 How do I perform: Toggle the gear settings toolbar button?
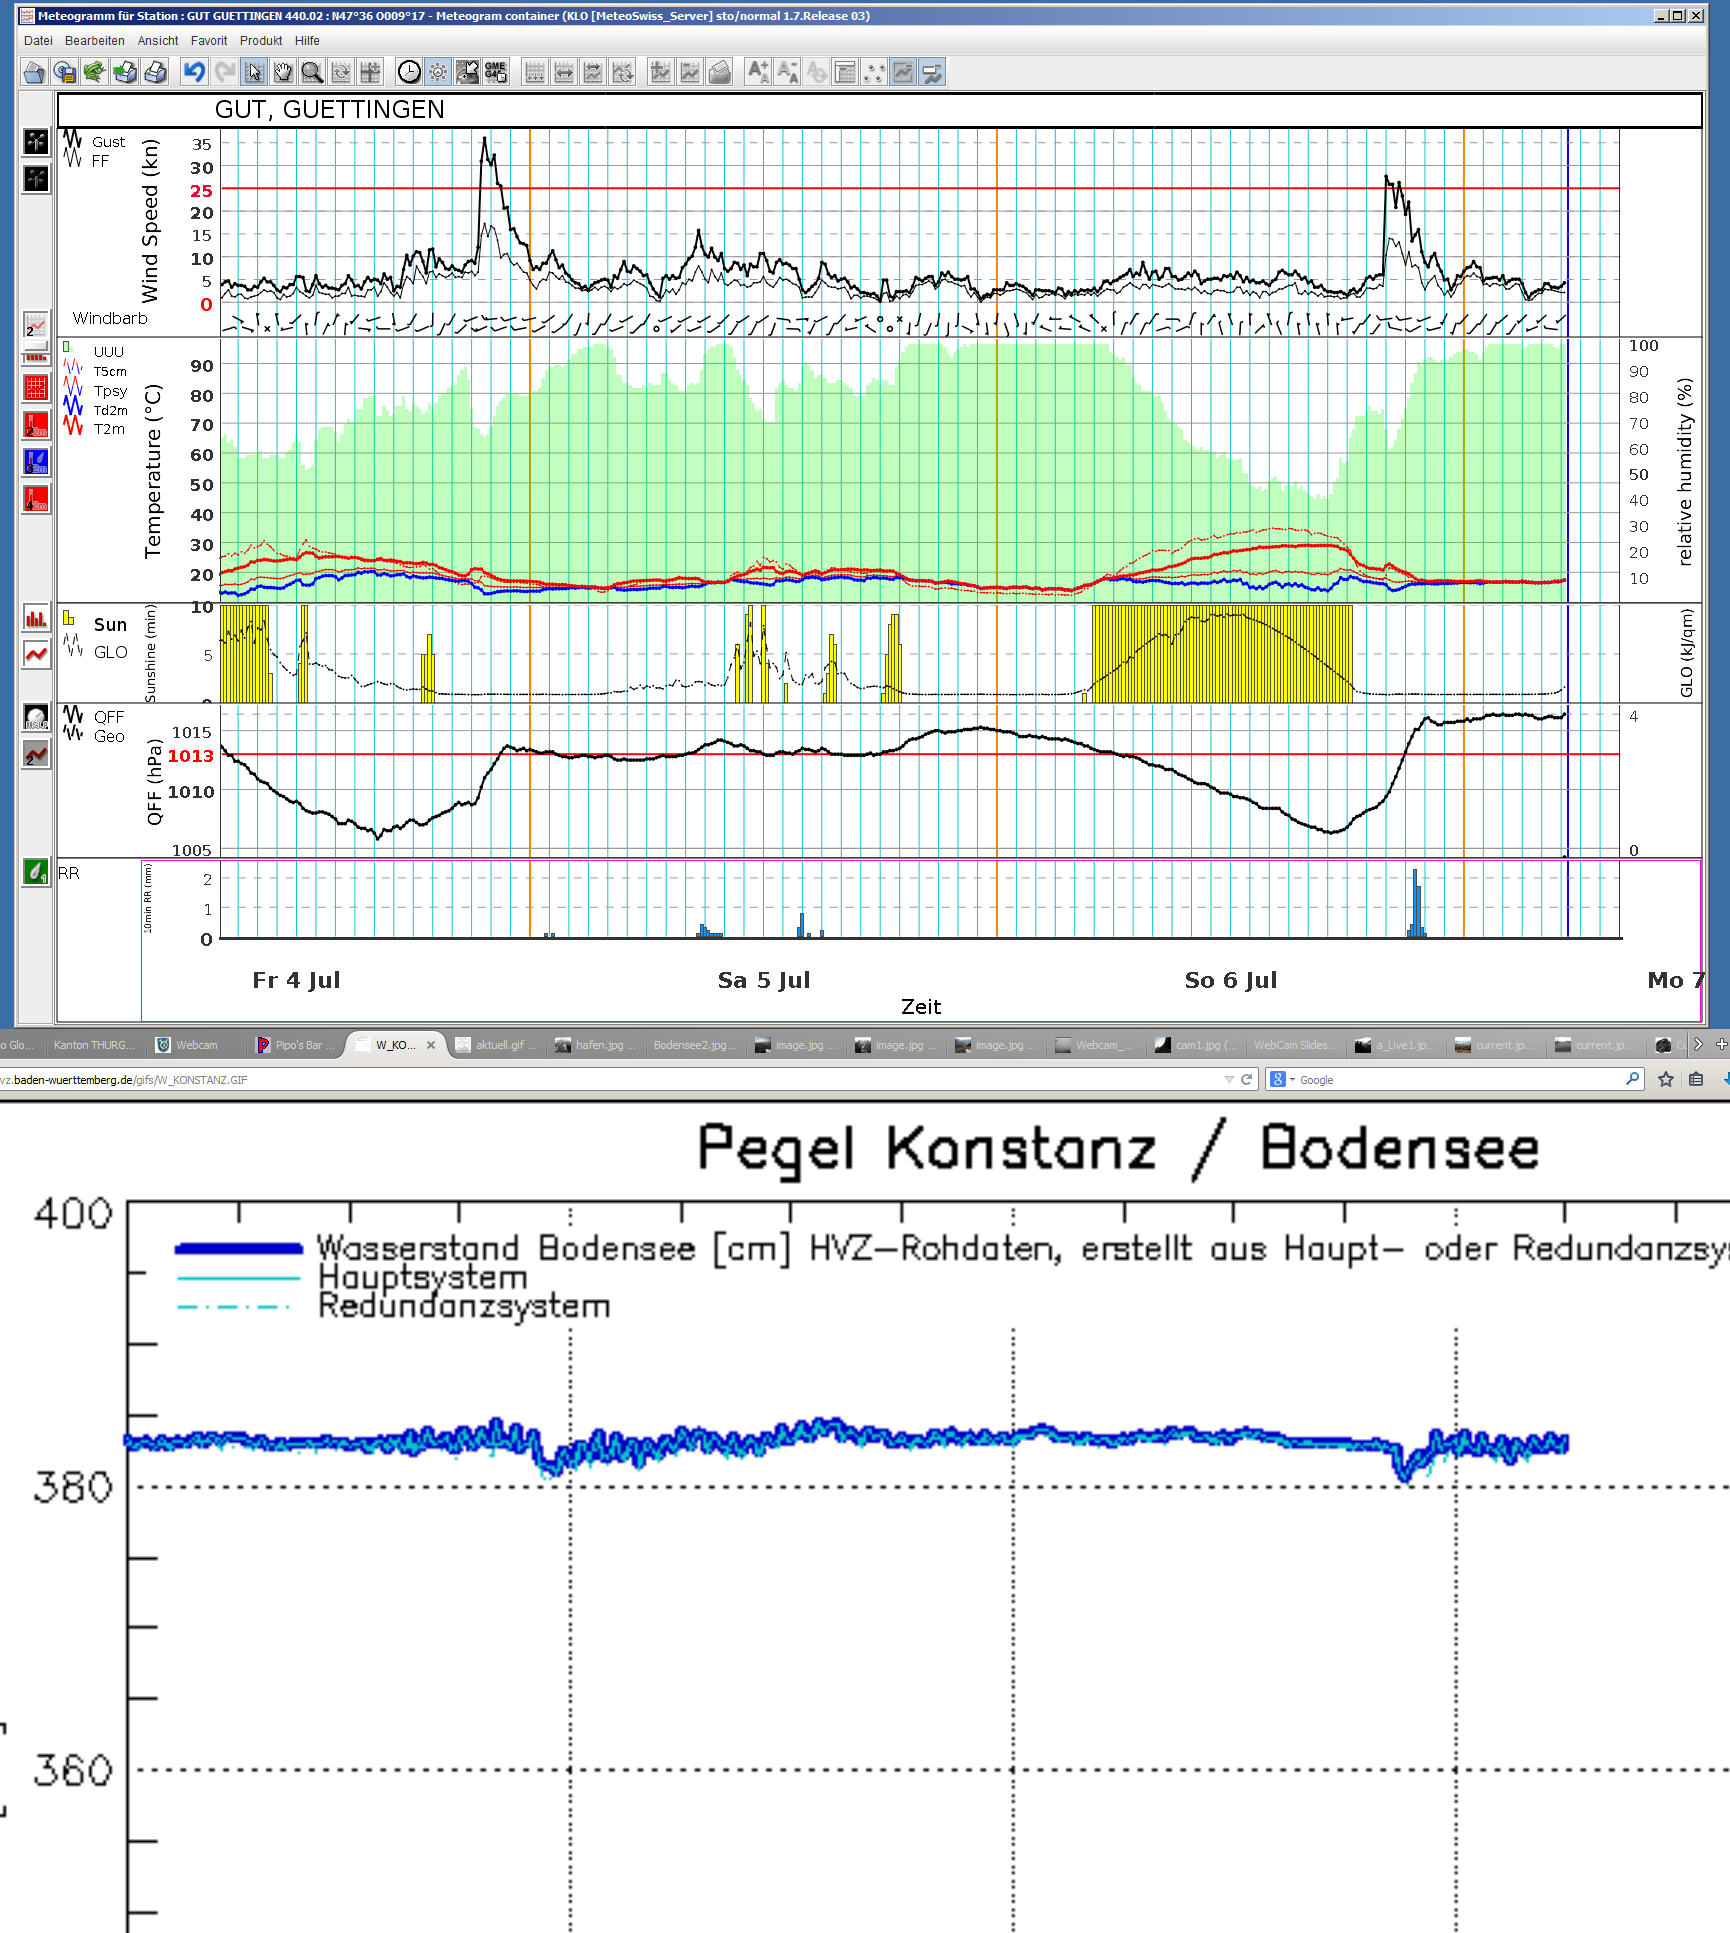pyautogui.click(x=438, y=72)
